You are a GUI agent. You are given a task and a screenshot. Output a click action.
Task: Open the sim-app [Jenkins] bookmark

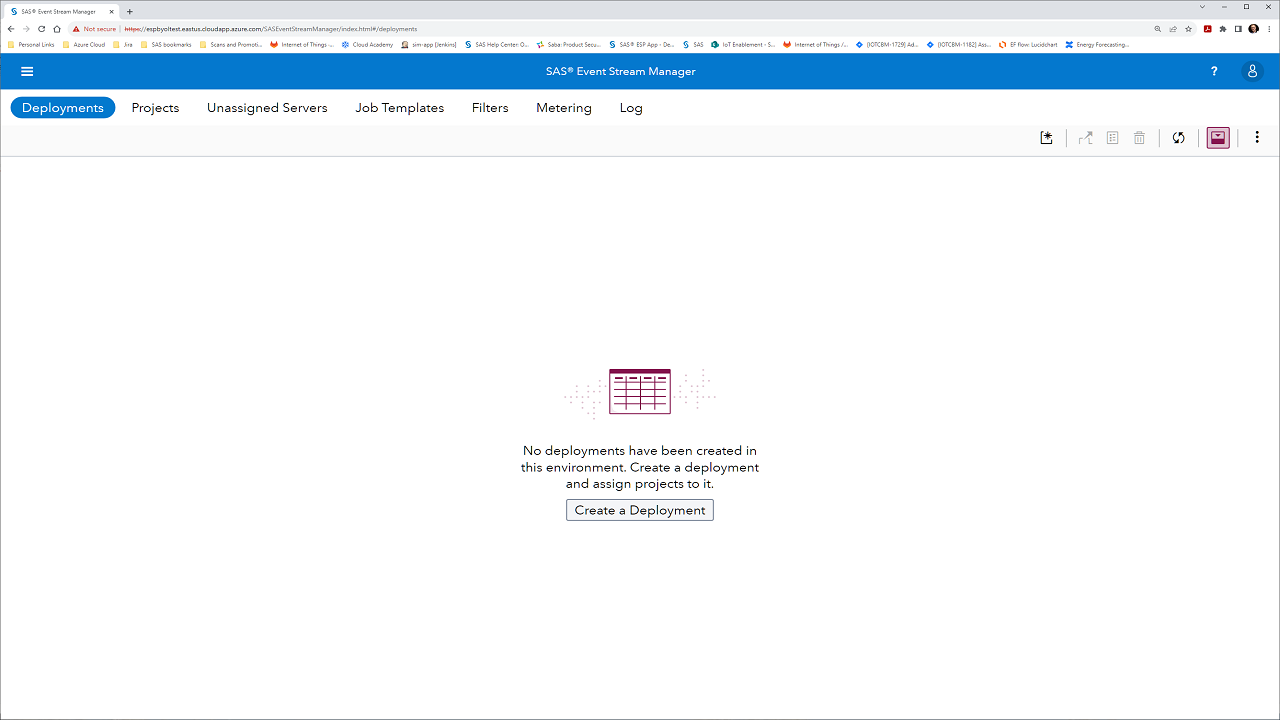tap(428, 44)
